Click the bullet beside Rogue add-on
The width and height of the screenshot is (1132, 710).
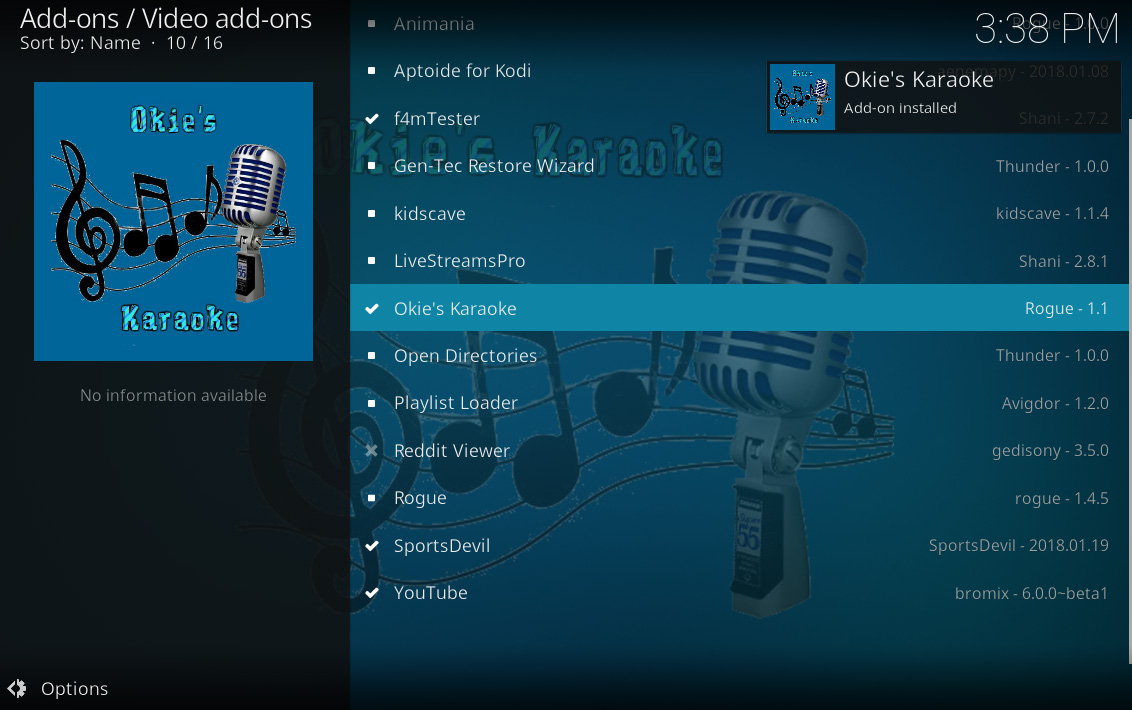click(x=372, y=498)
